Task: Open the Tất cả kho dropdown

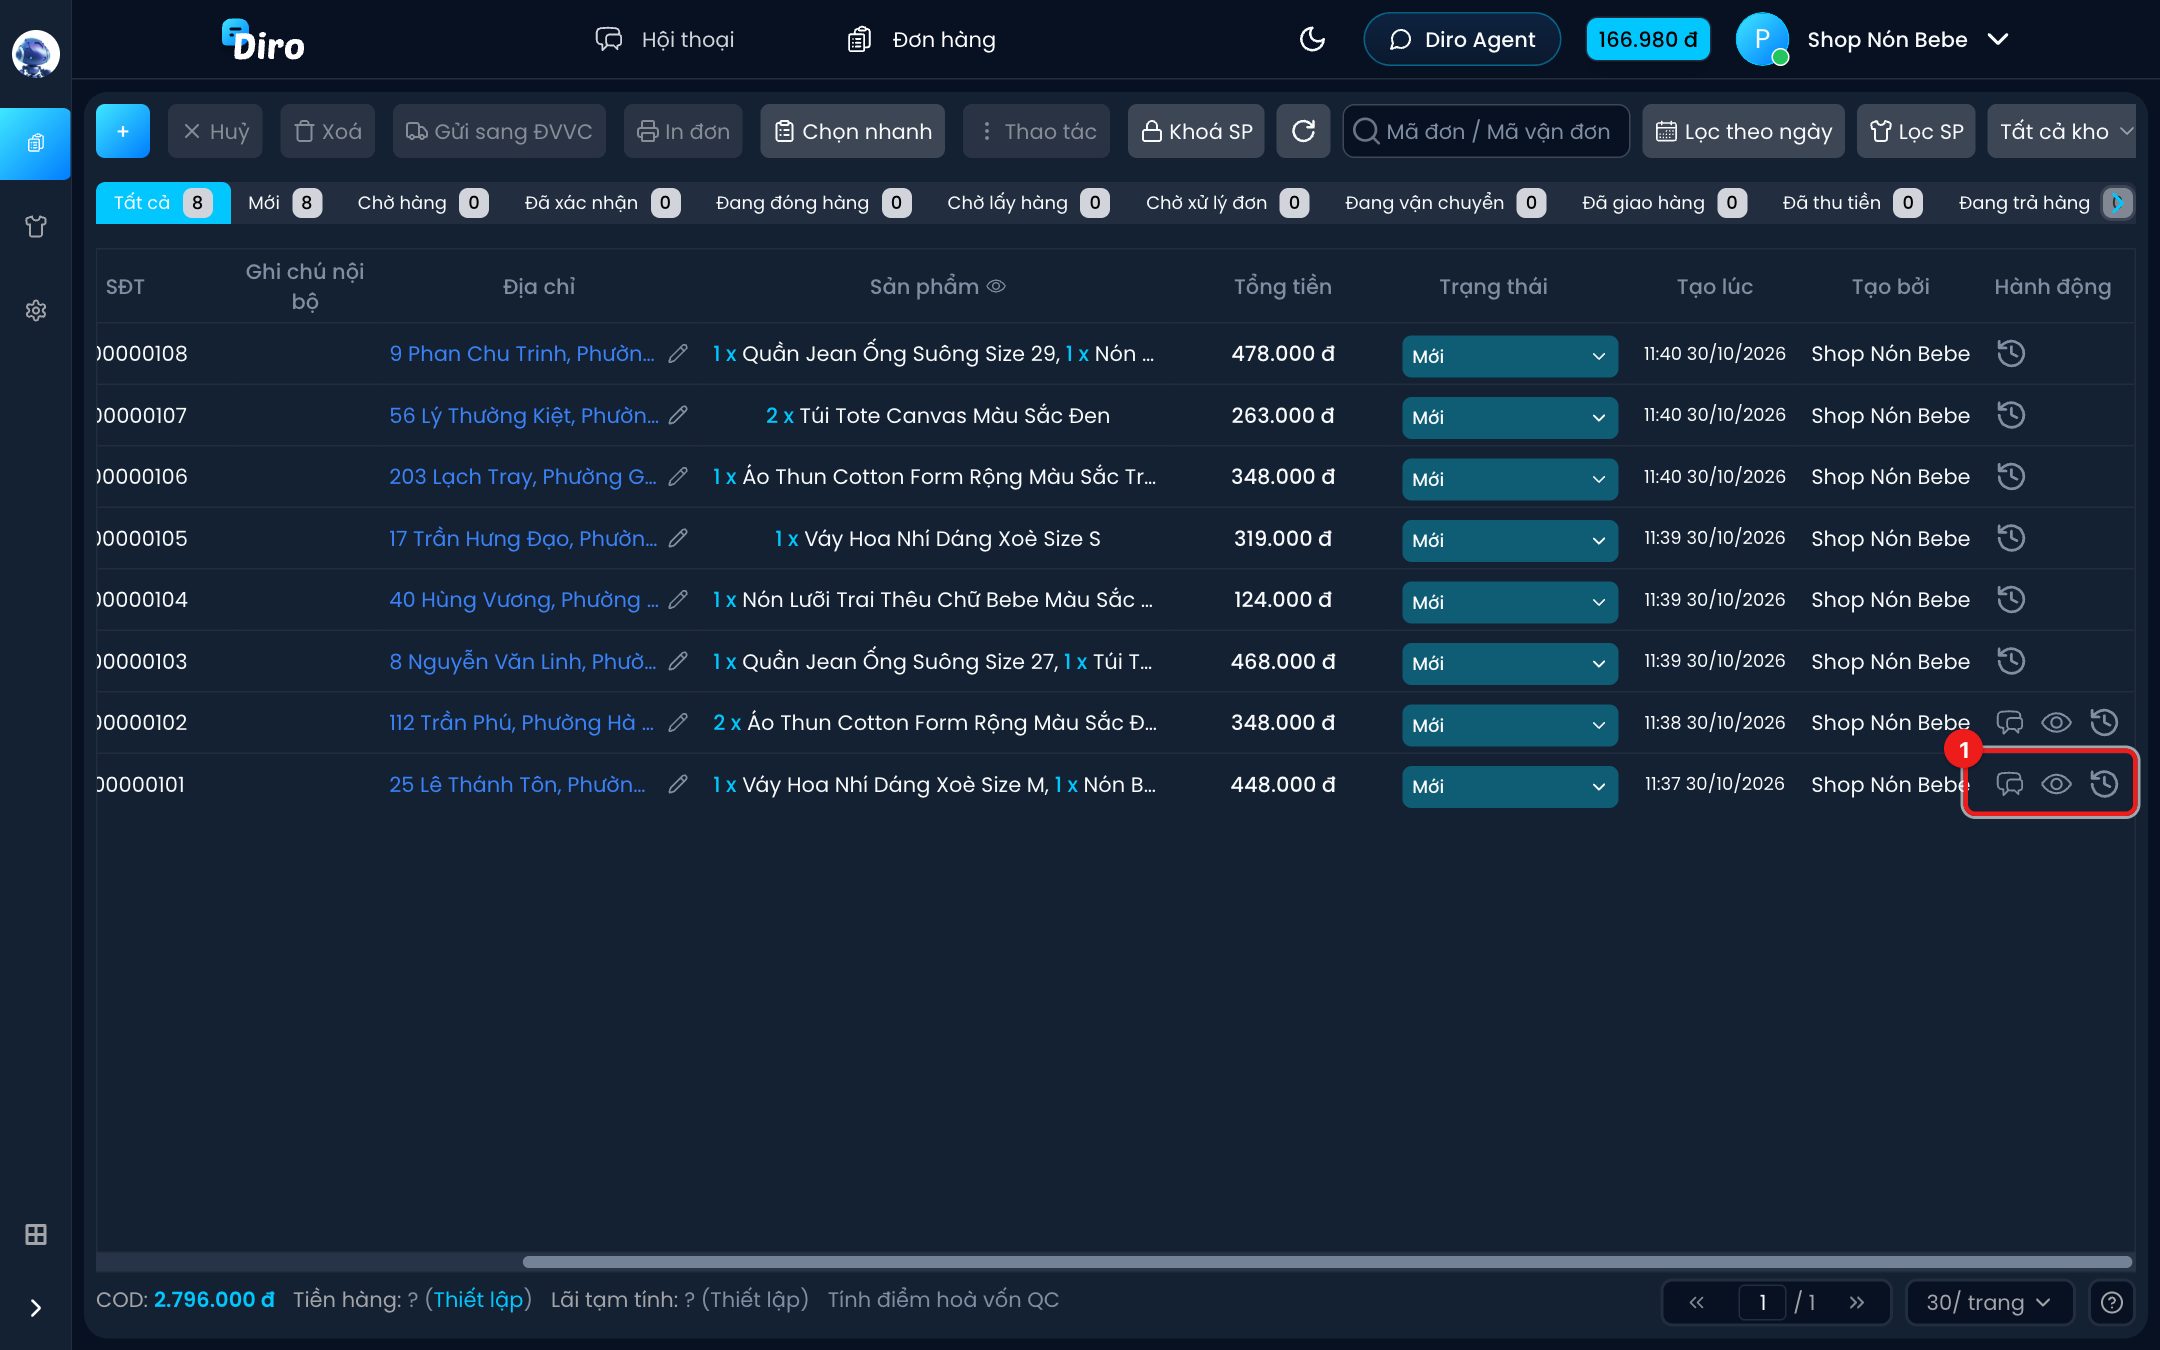Action: [x=2062, y=131]
